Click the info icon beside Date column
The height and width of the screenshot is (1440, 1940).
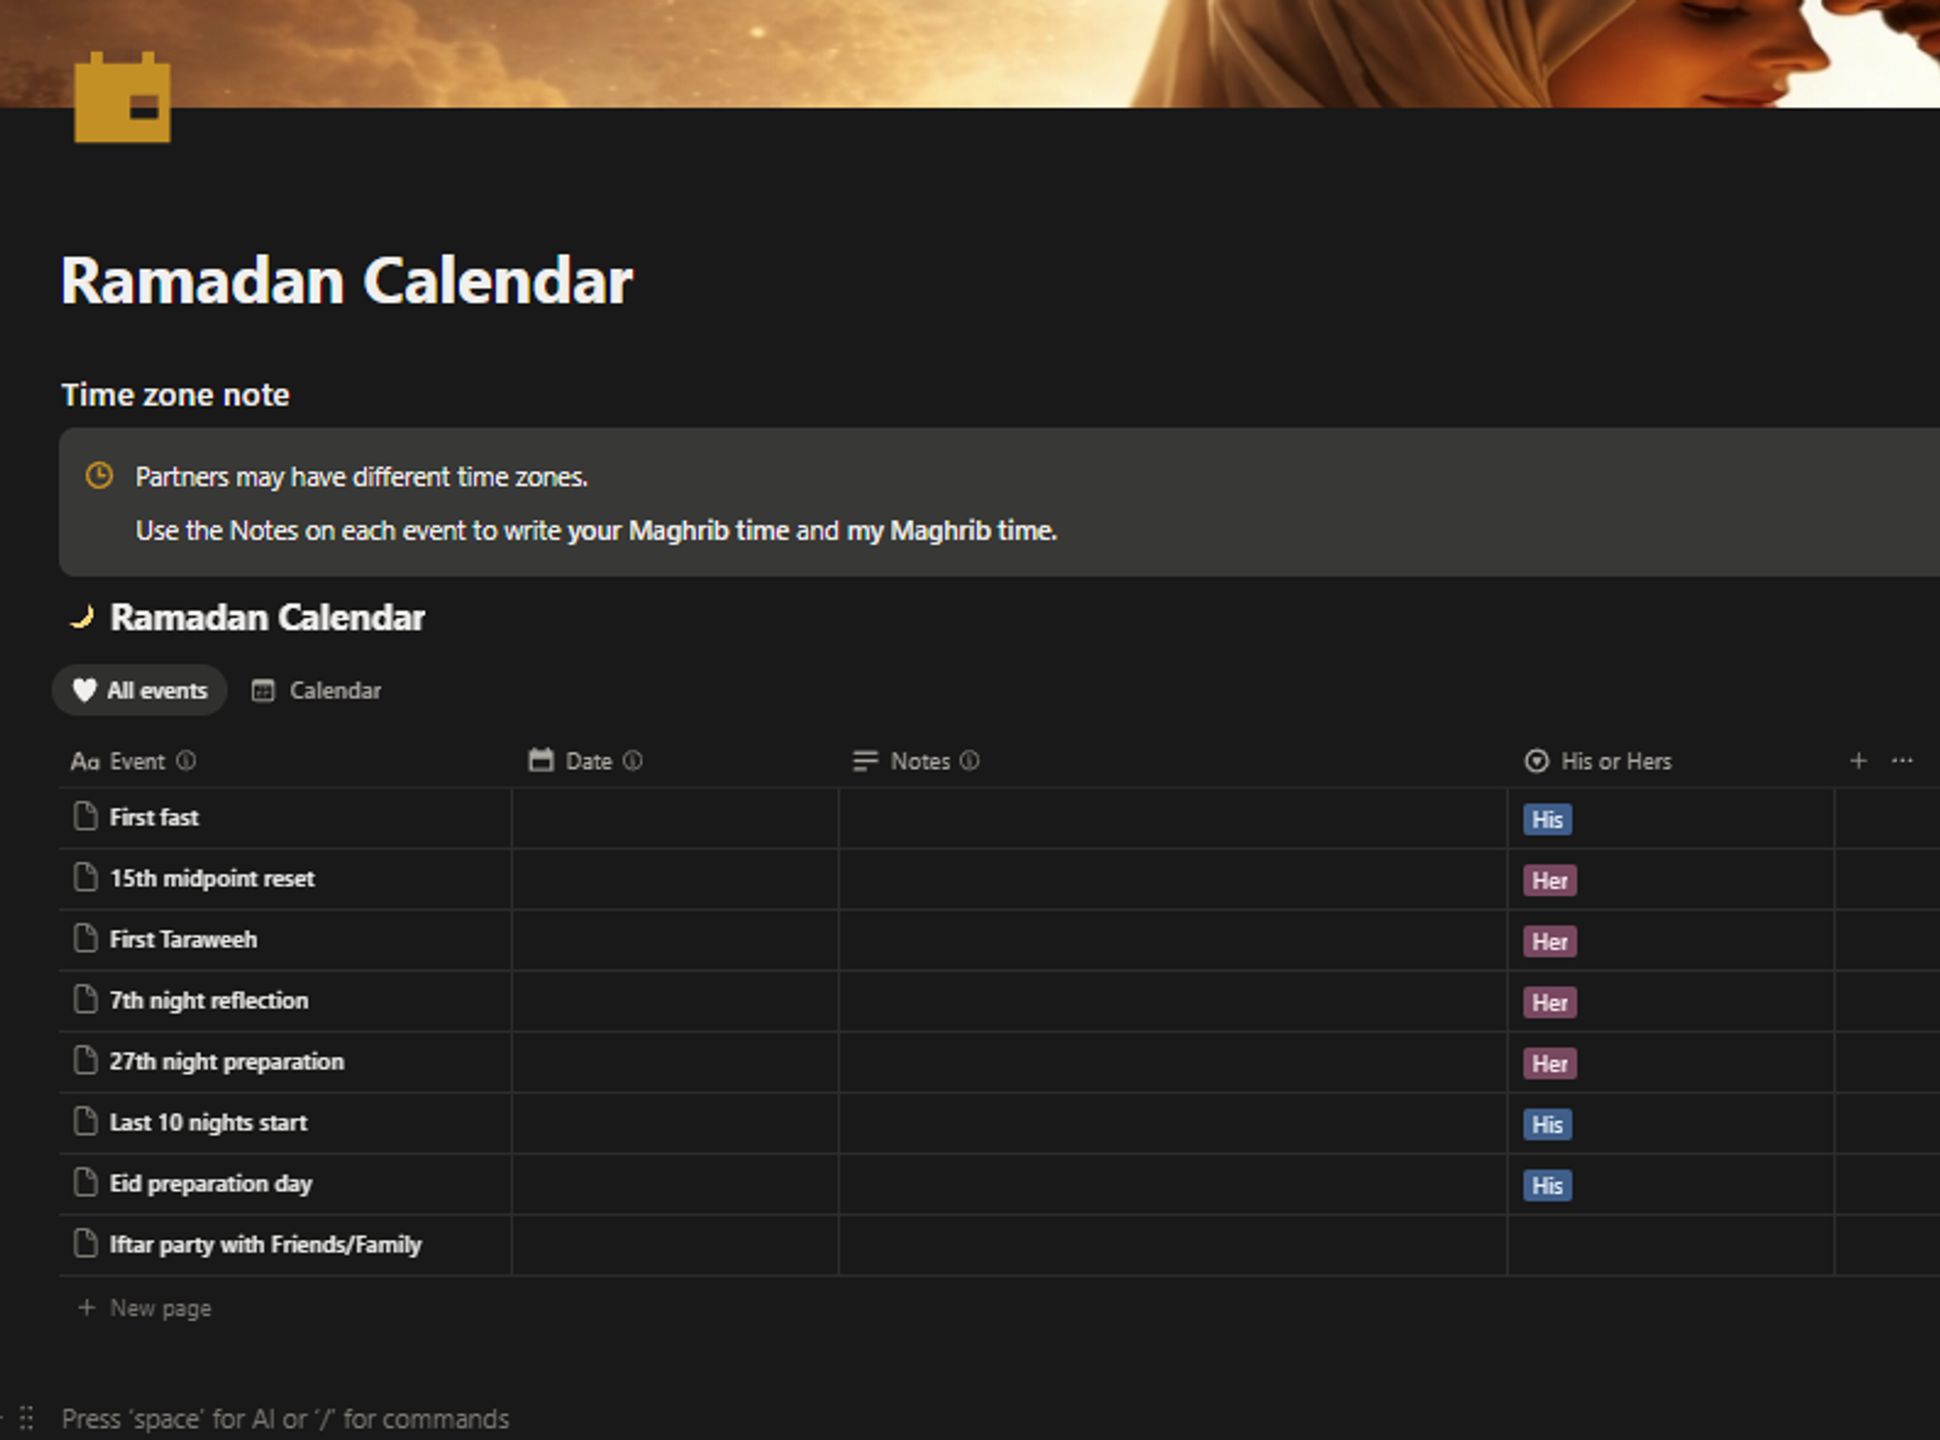tap(633, 761)
